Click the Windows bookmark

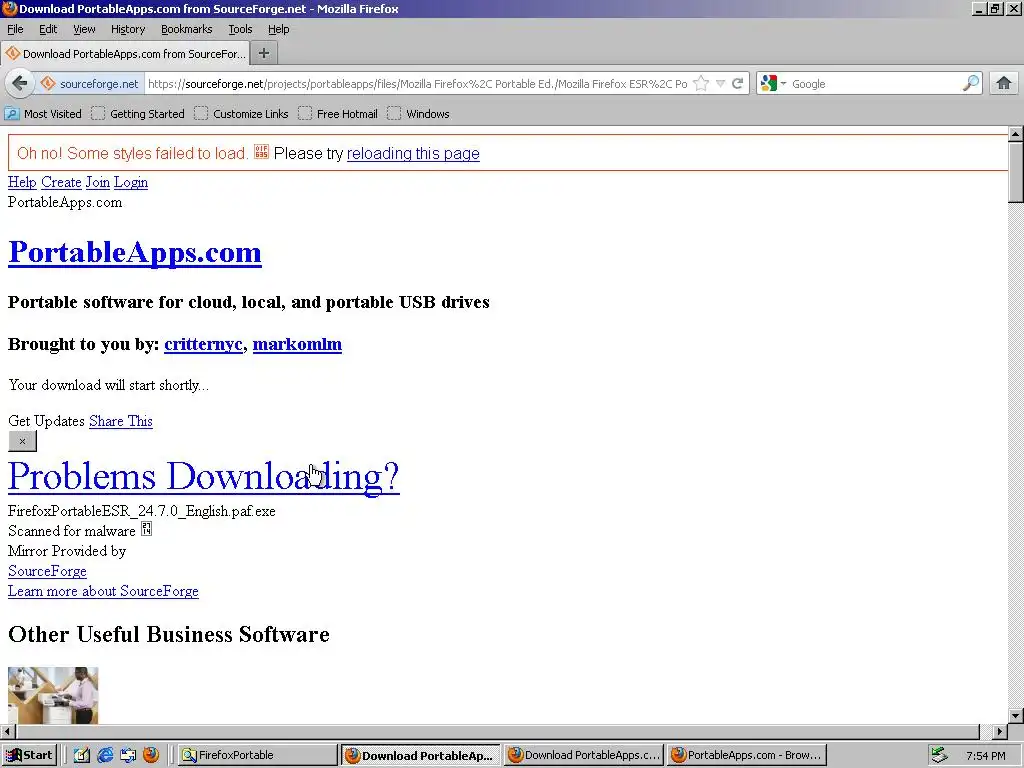tap(418, 114)
